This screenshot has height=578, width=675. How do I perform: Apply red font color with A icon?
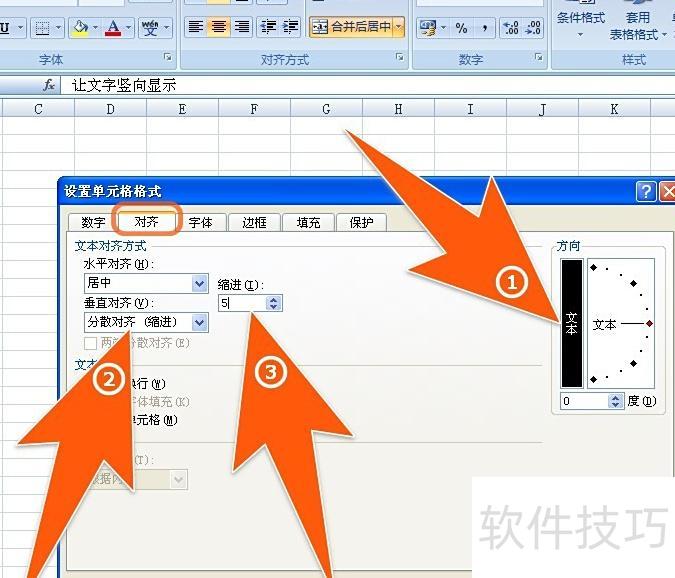pos(113,28)
